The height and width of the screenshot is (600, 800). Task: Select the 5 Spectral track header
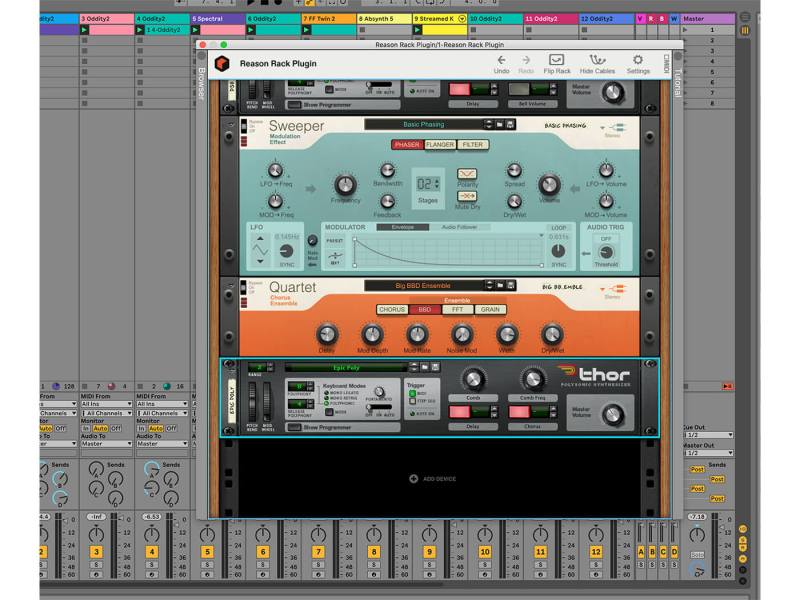click(x=217, y=19)
